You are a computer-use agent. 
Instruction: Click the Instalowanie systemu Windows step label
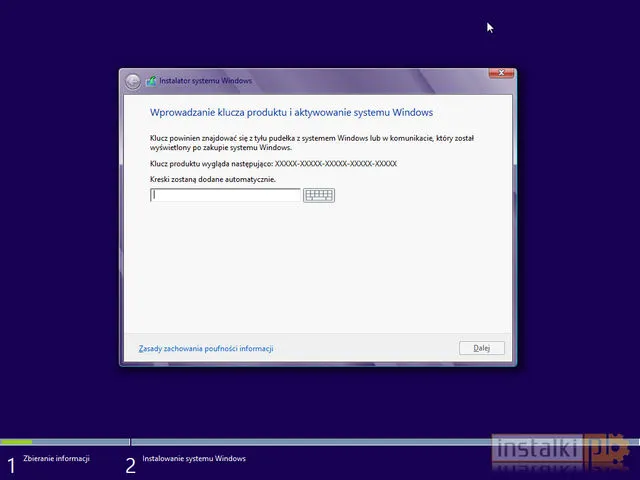point(194,459)
